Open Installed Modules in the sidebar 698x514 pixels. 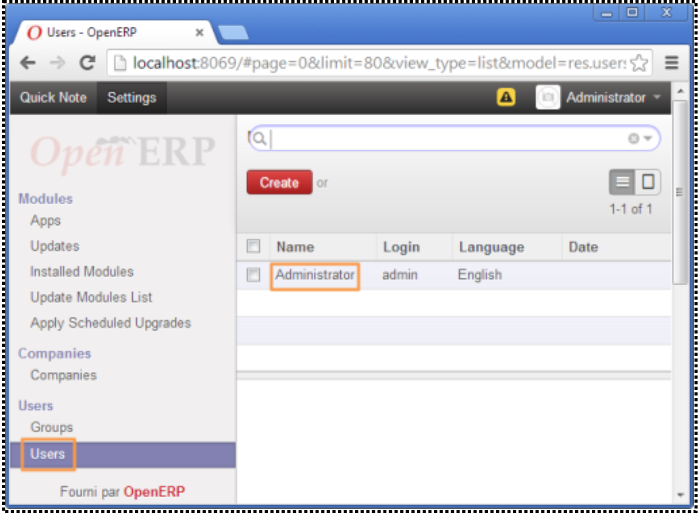(82, 271)
